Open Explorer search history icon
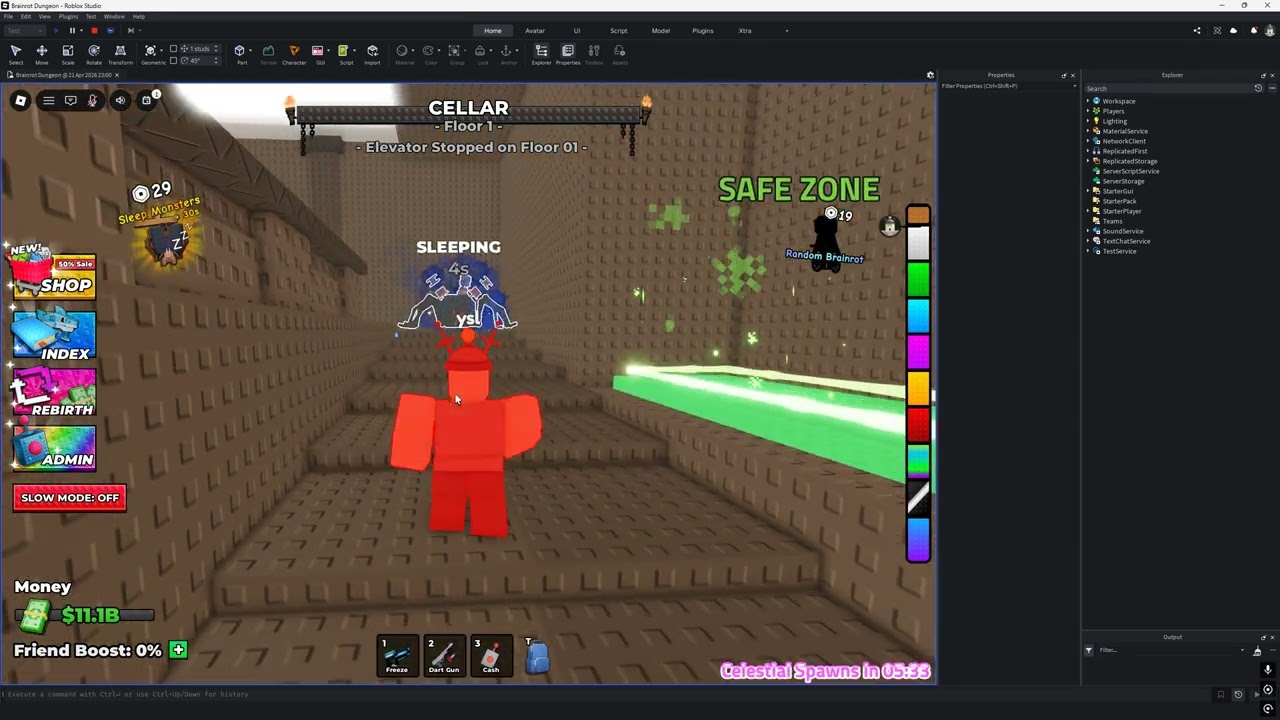Screen dimensions: 1280x720 (x=1258, y=88)
